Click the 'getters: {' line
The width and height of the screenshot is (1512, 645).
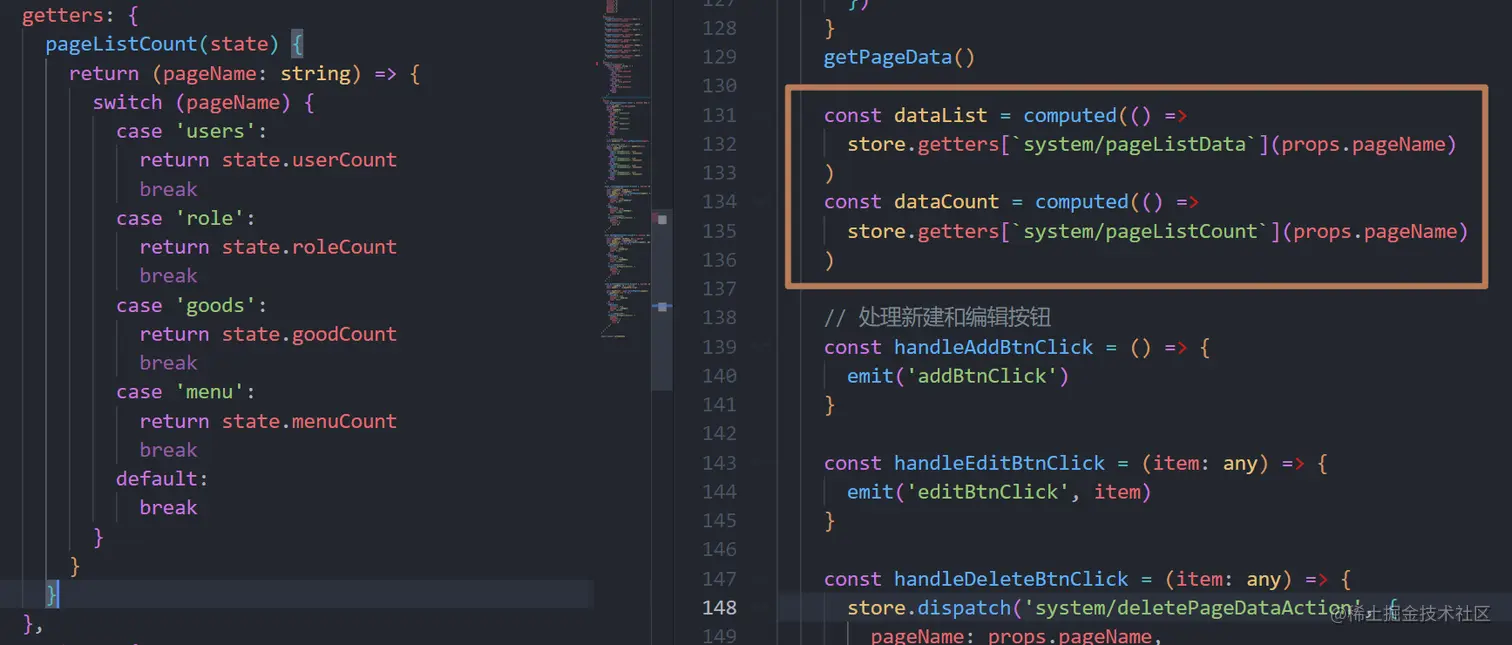pos(80,15)
